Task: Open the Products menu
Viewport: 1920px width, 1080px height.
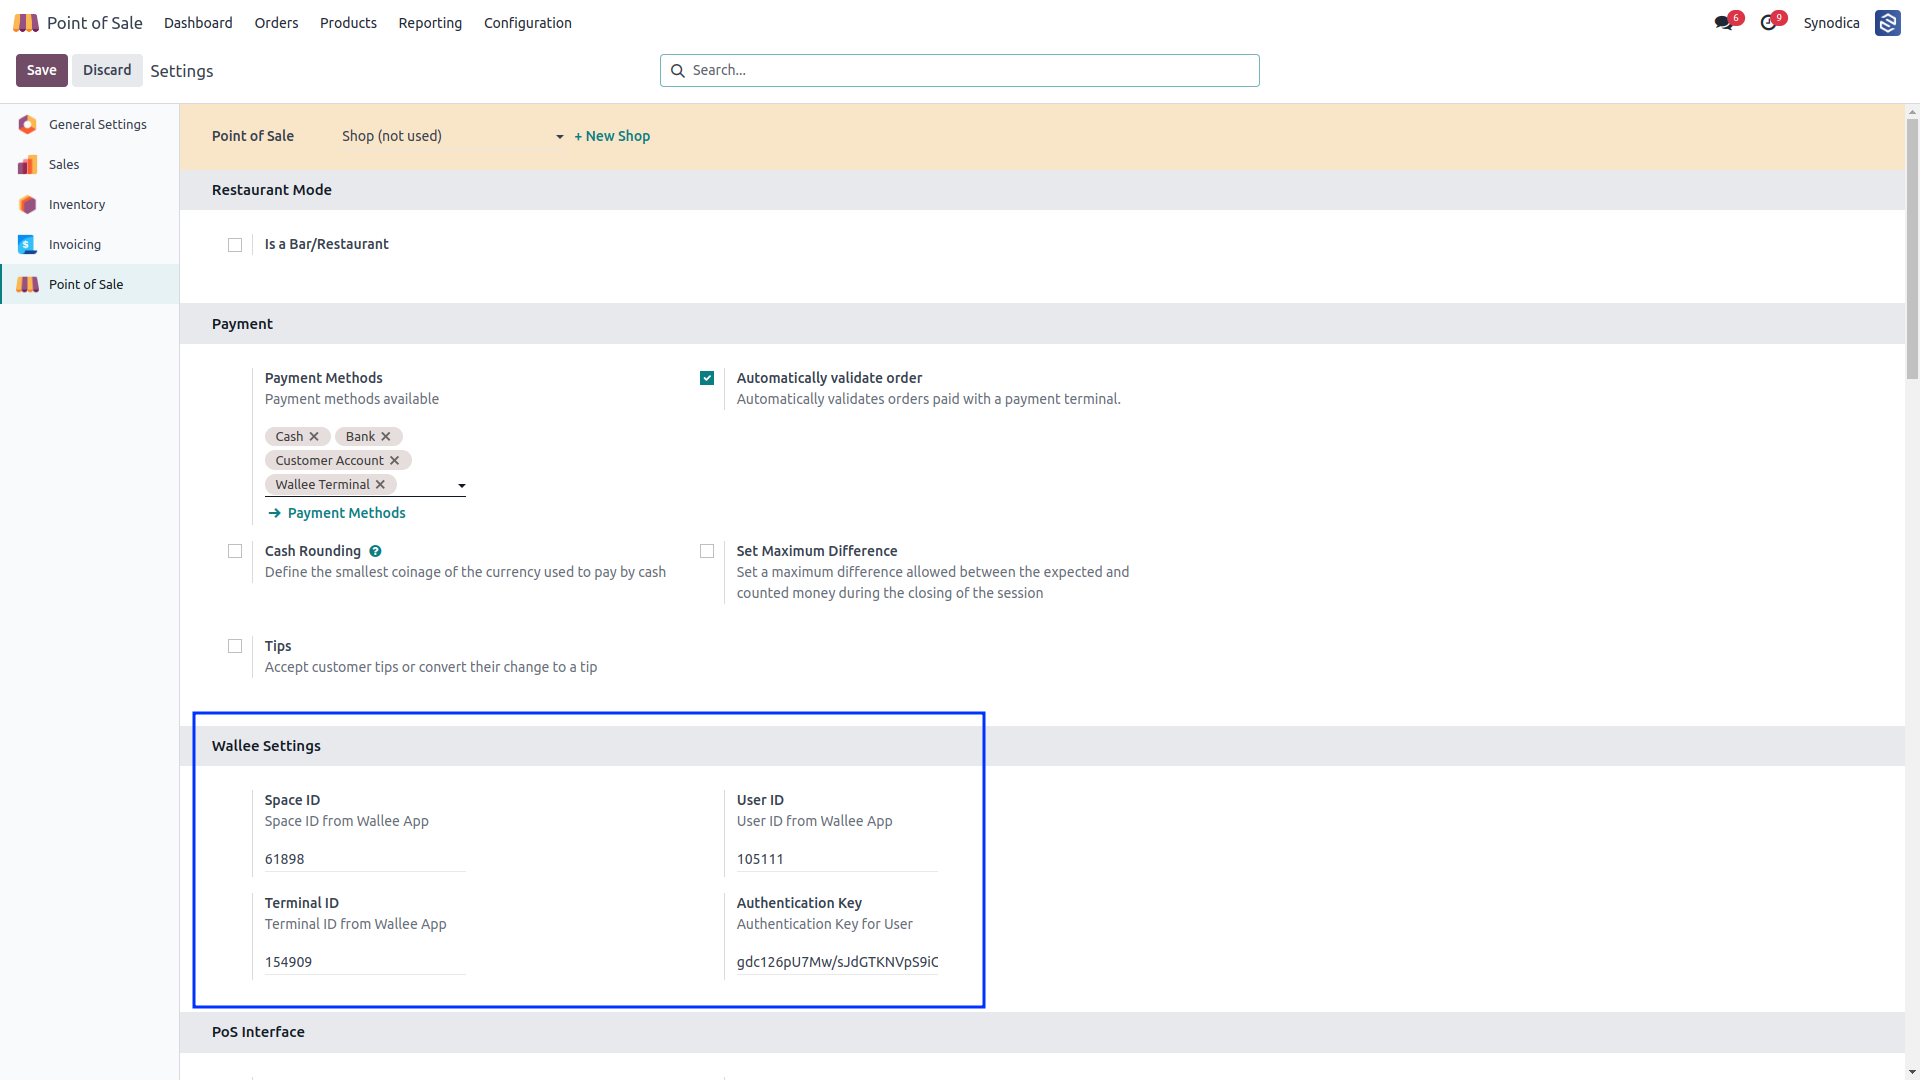Action: (x=348, y=23)
